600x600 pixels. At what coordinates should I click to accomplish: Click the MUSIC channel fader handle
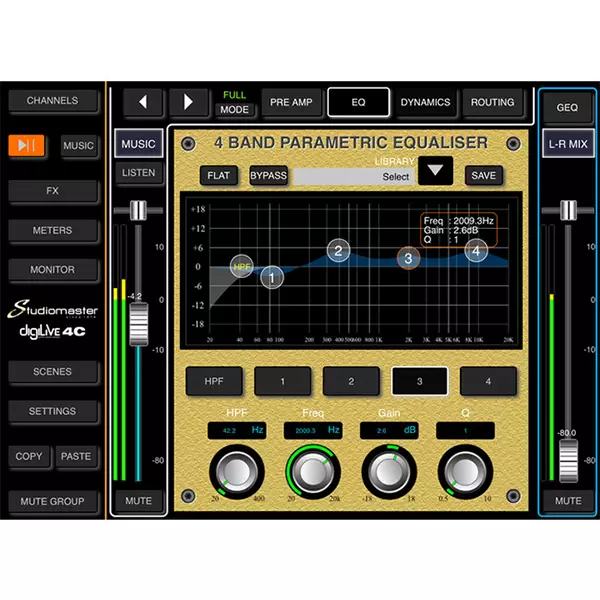138,322
